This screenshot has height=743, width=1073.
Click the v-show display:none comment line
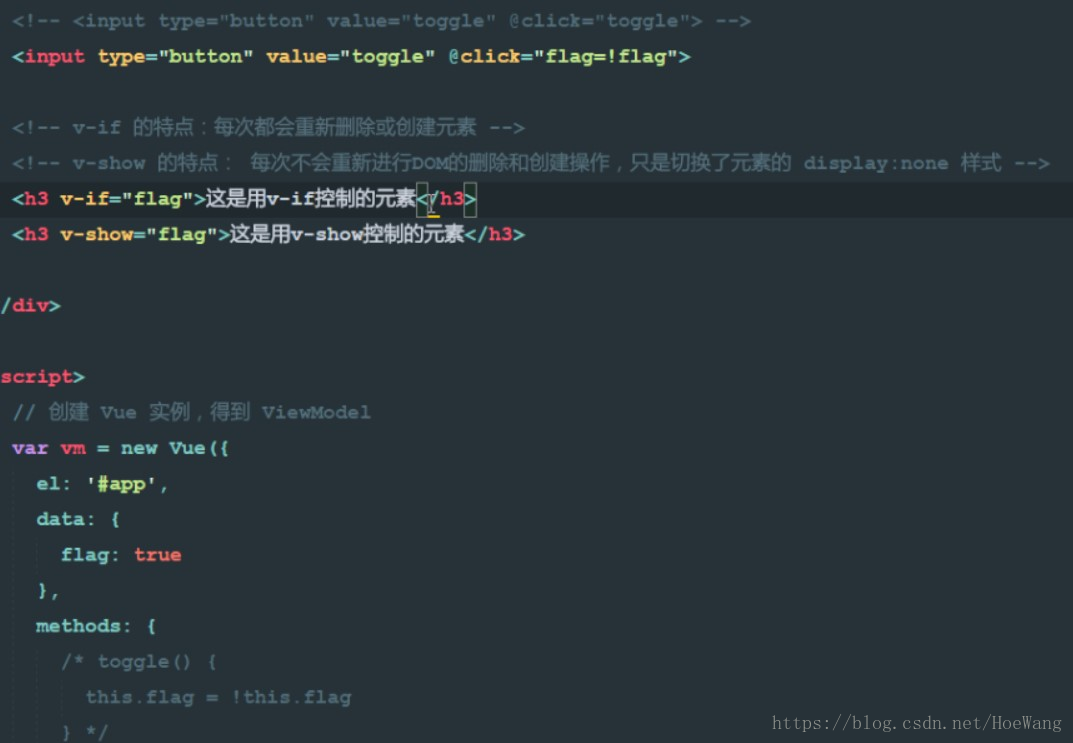pos(531,163)
